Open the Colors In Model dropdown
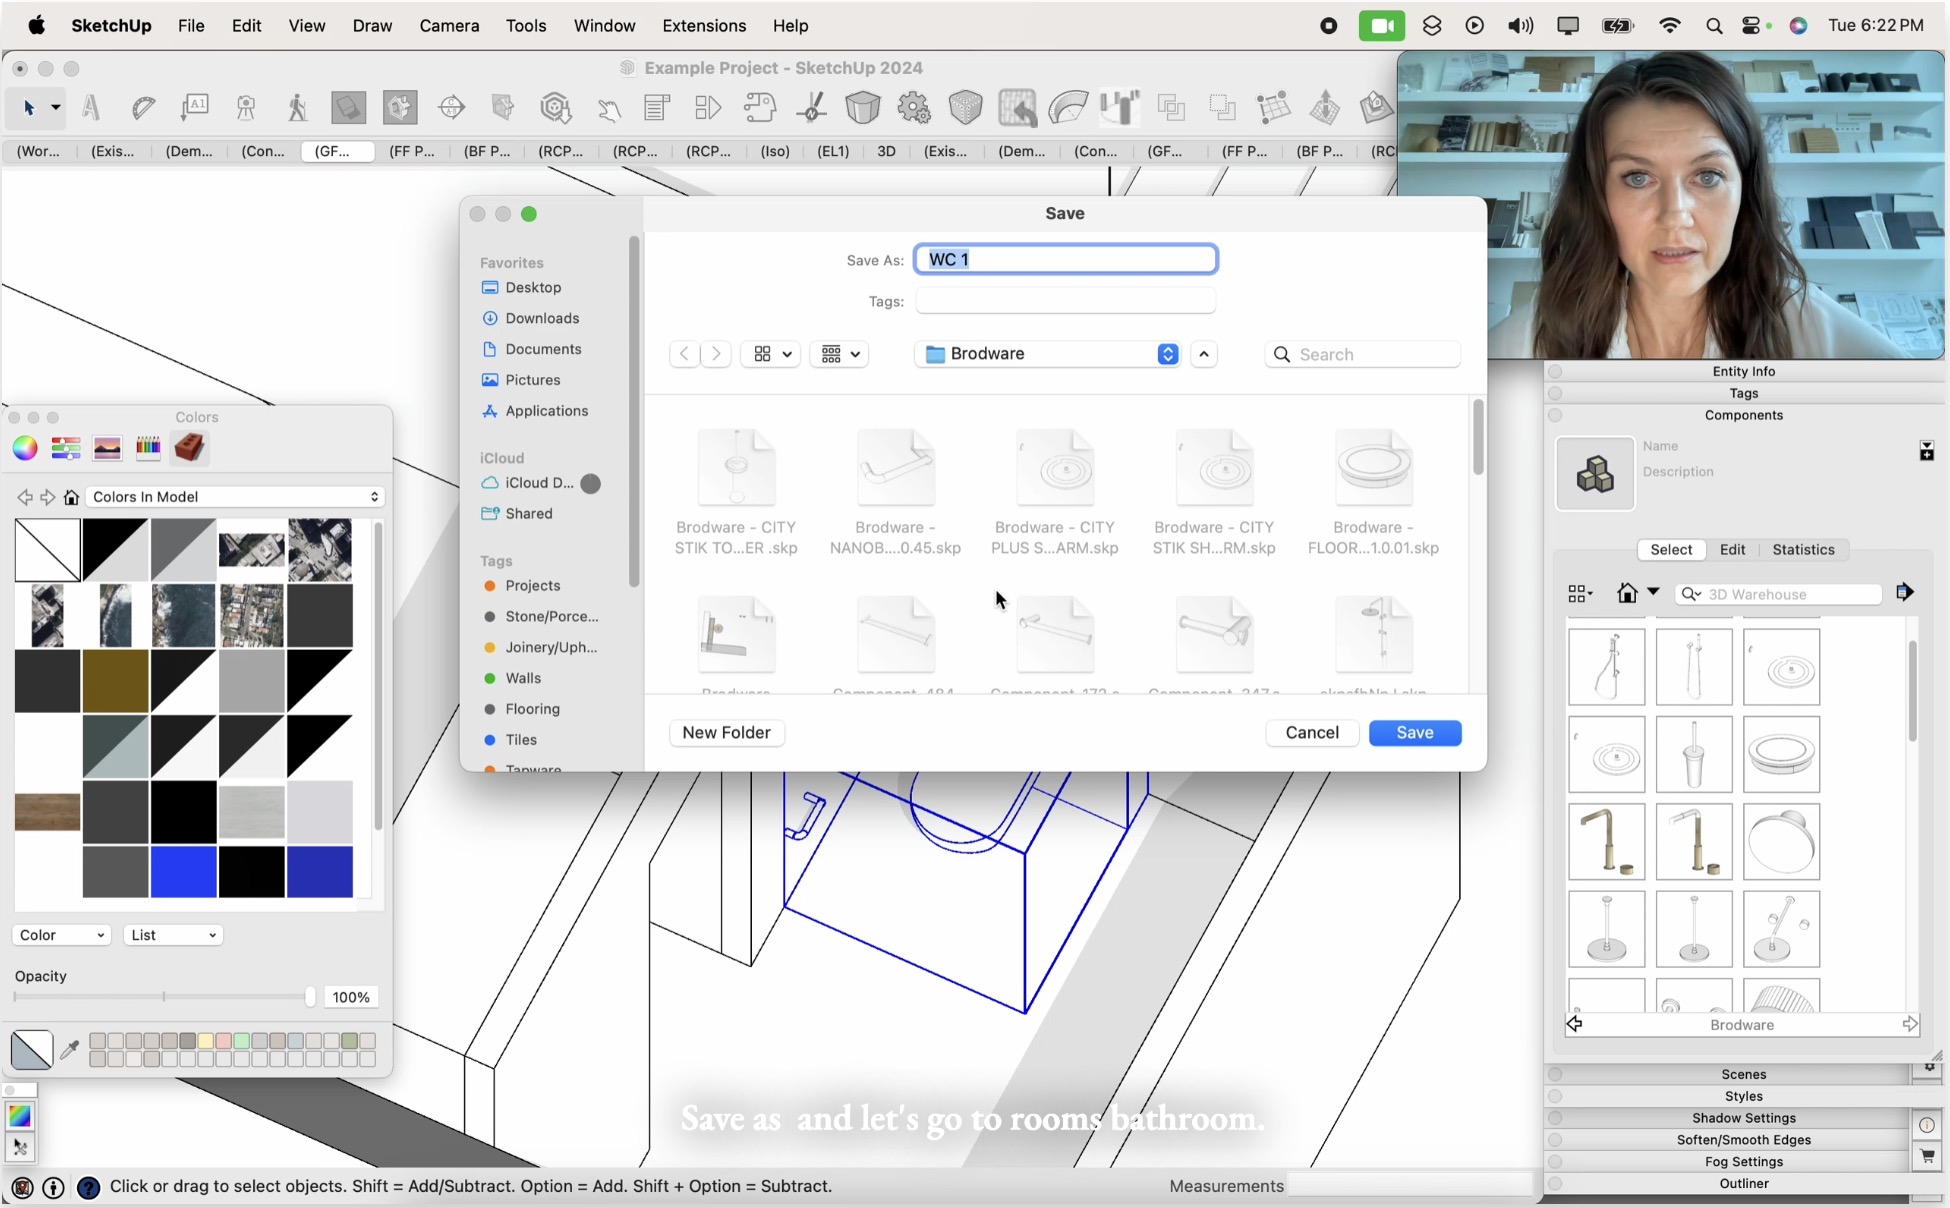Screen dimensions: 1950x1208 click(x=235, y=497)
